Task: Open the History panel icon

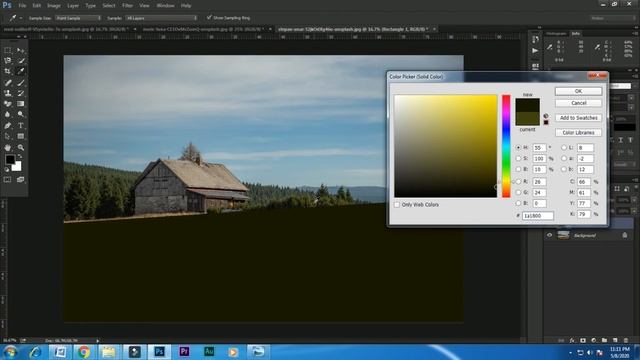Action: pyautogui.click(x=535, y=39)
